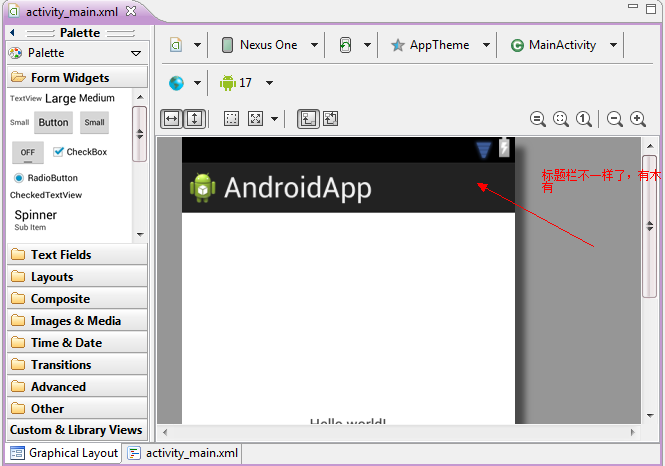Image resolution: width=665 pixels, height=466 pixels.
Task: Toggle fill height layout button
Action: [194, 119]
